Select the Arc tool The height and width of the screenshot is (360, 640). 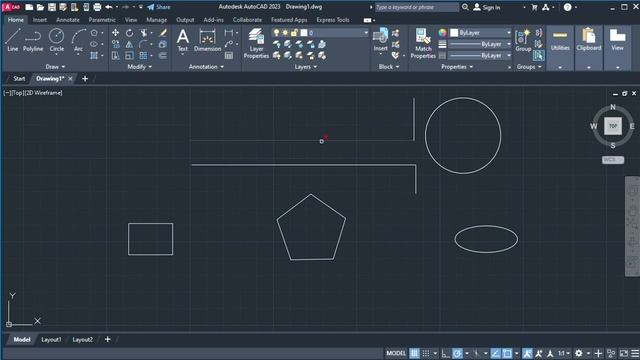78,40
